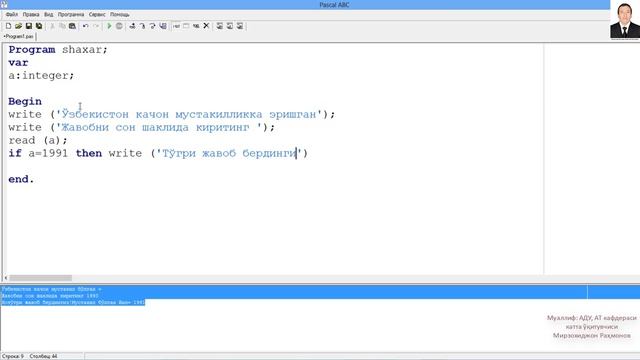Click the open file folder icon
640x360 pixels.
18,26
